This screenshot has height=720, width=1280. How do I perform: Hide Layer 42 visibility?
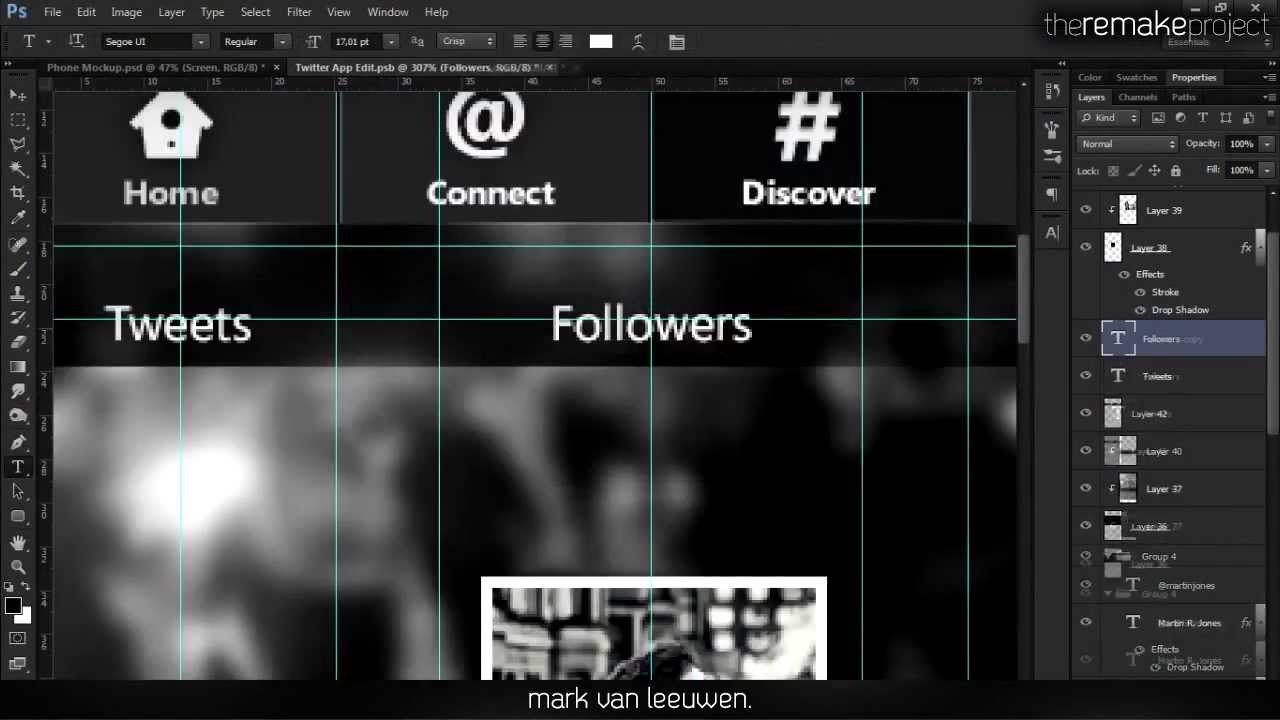click(1086, 413)
